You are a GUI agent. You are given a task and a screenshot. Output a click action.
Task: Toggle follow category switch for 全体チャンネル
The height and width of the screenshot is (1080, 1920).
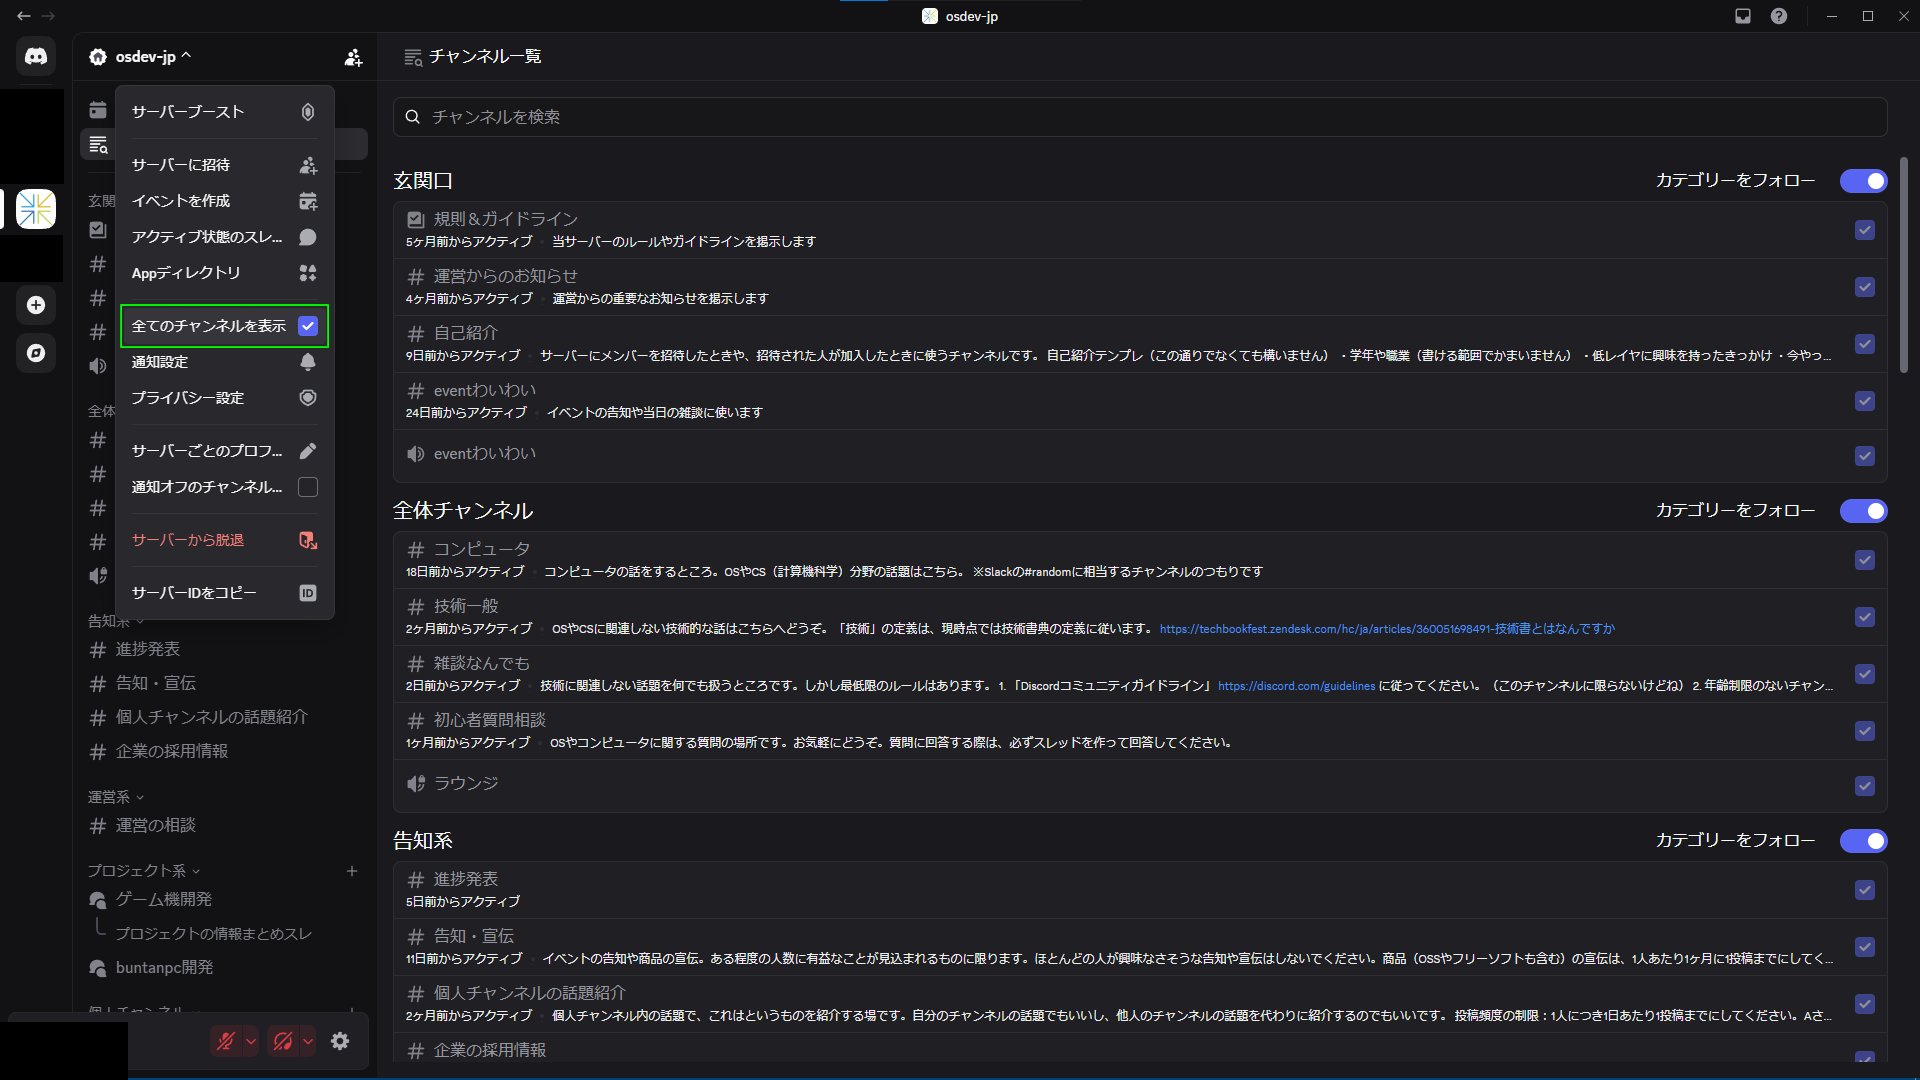tap(1864, 511)
